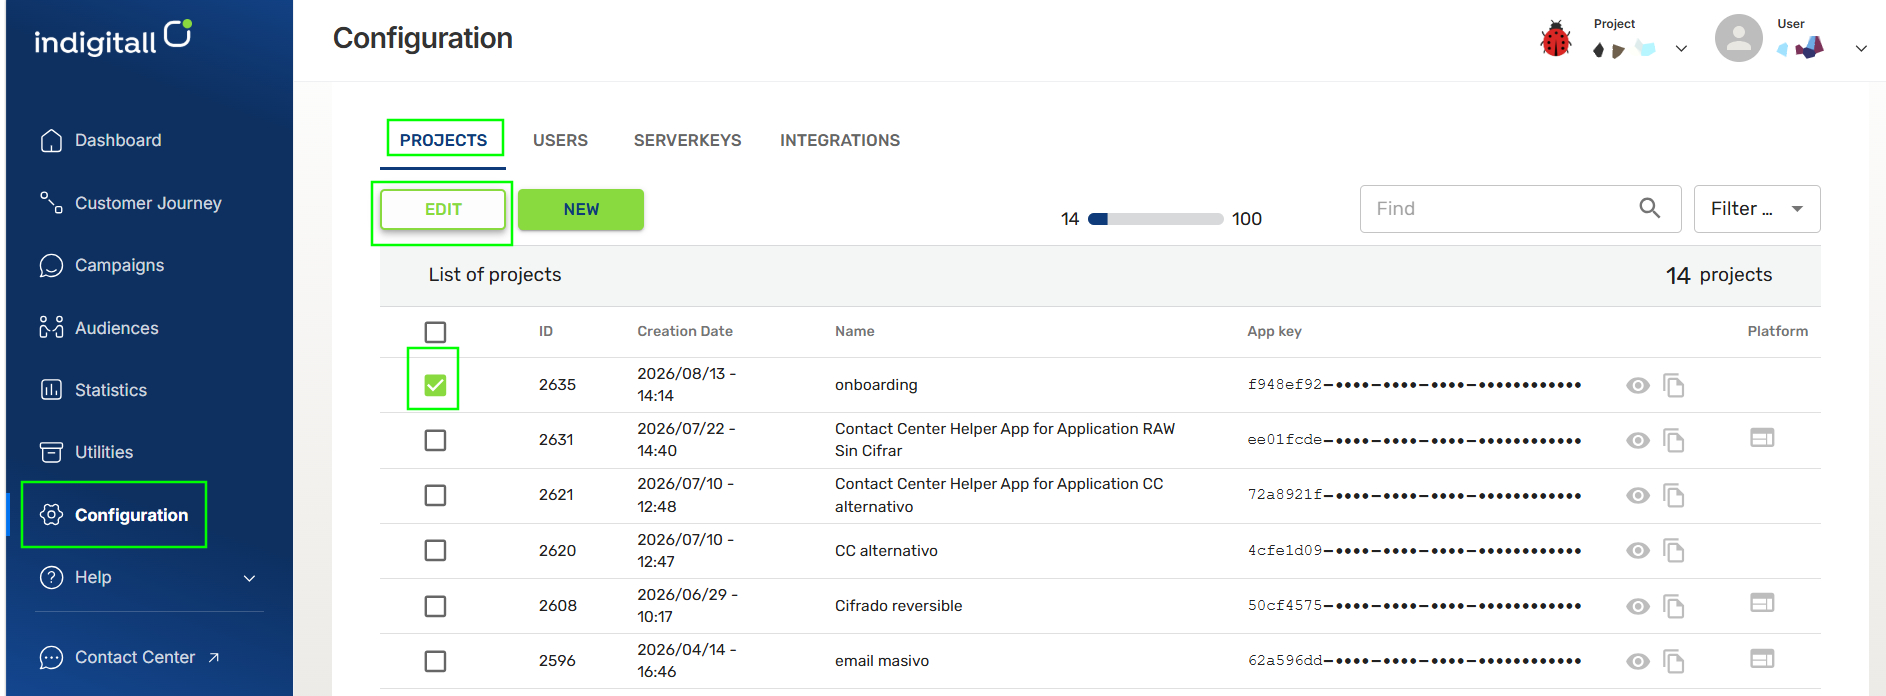Click the Configuration gear icon
The image size is (1886, 696).
(51, 515)
